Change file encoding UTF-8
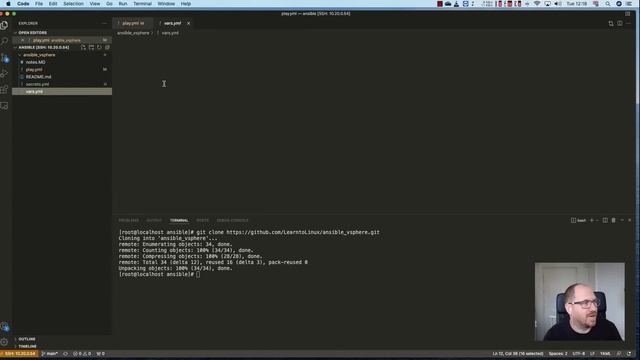Image resolution: width=640 pixels, height=360 pixels. (578, 354)
